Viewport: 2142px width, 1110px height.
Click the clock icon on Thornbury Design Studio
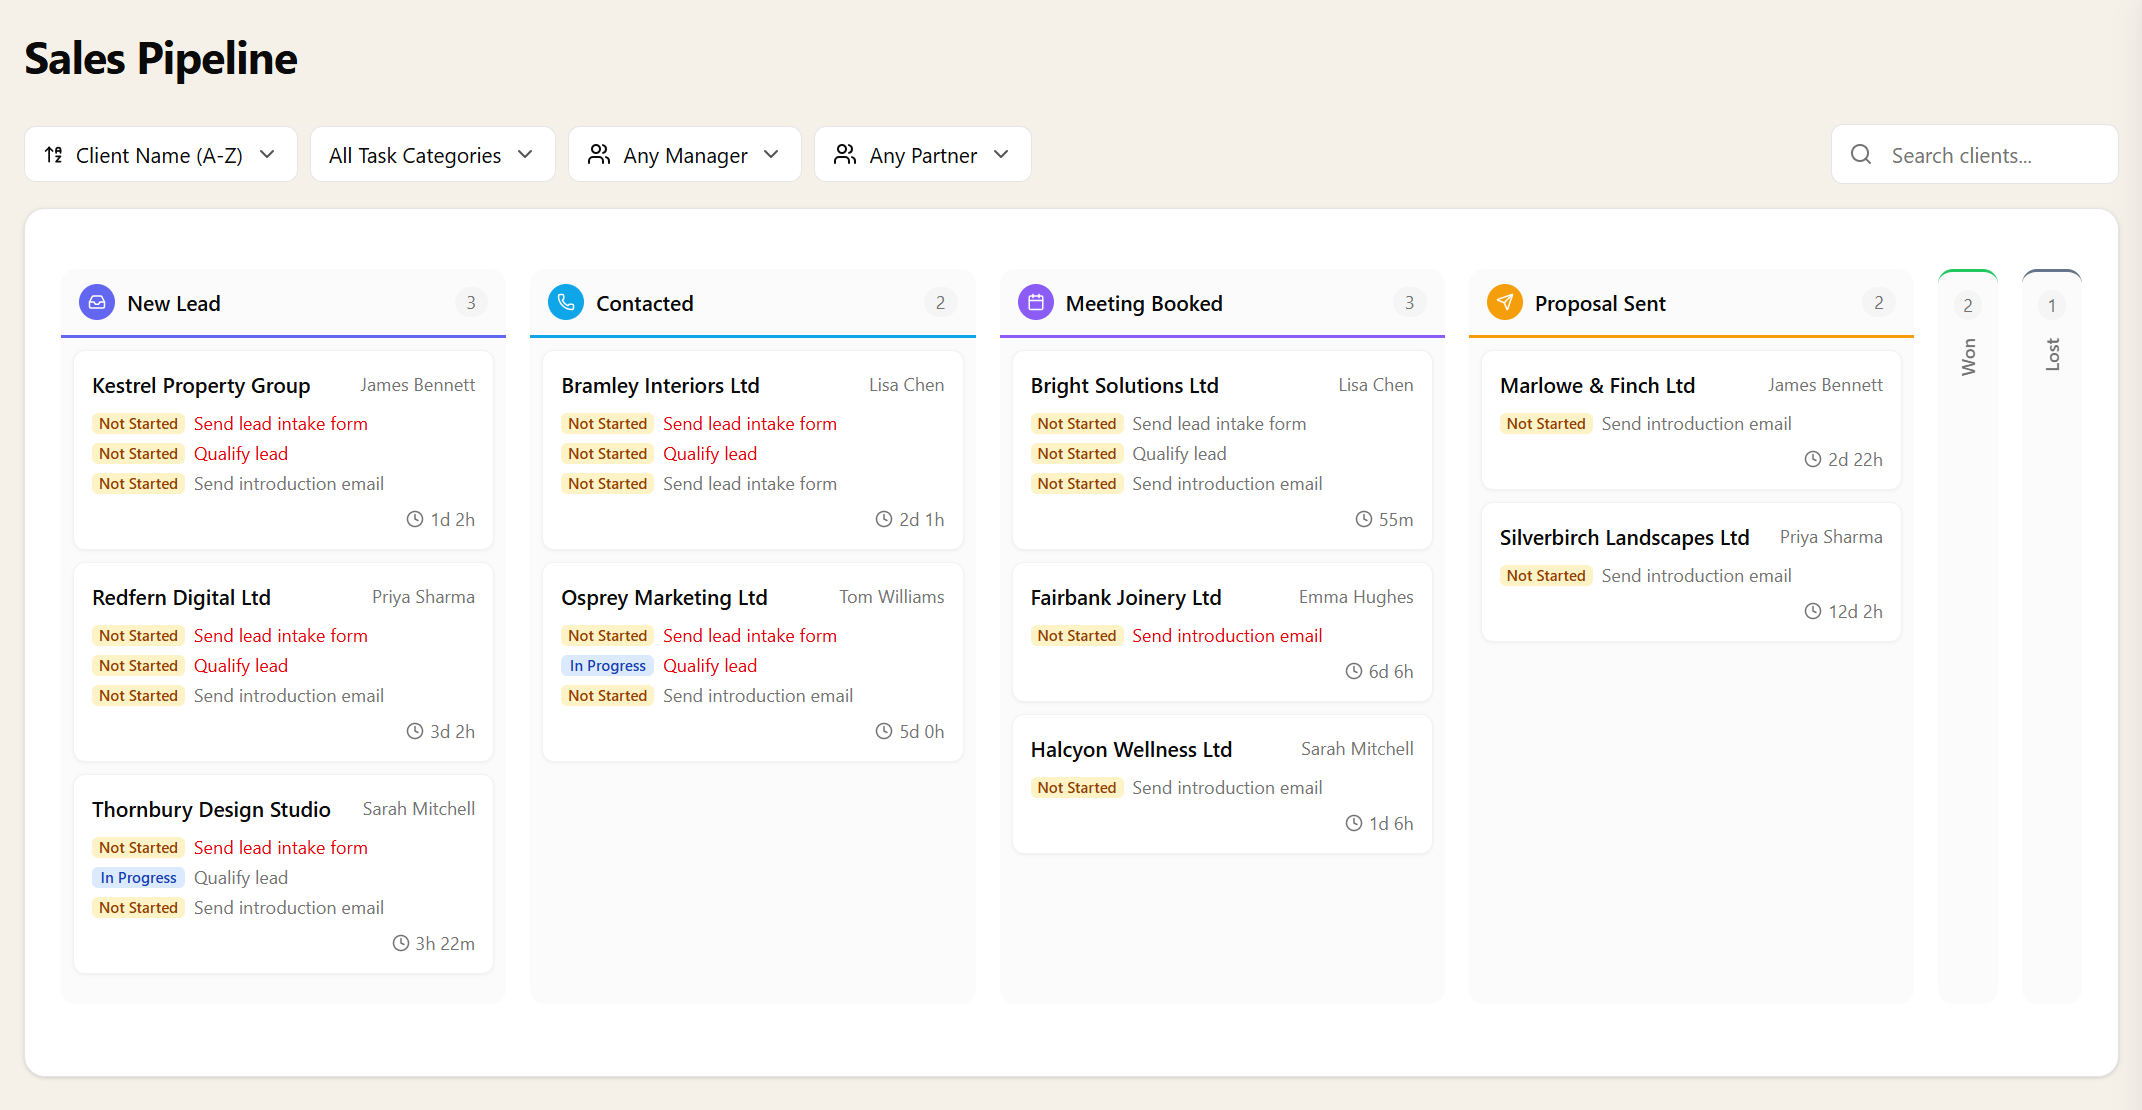pos(401,943)
